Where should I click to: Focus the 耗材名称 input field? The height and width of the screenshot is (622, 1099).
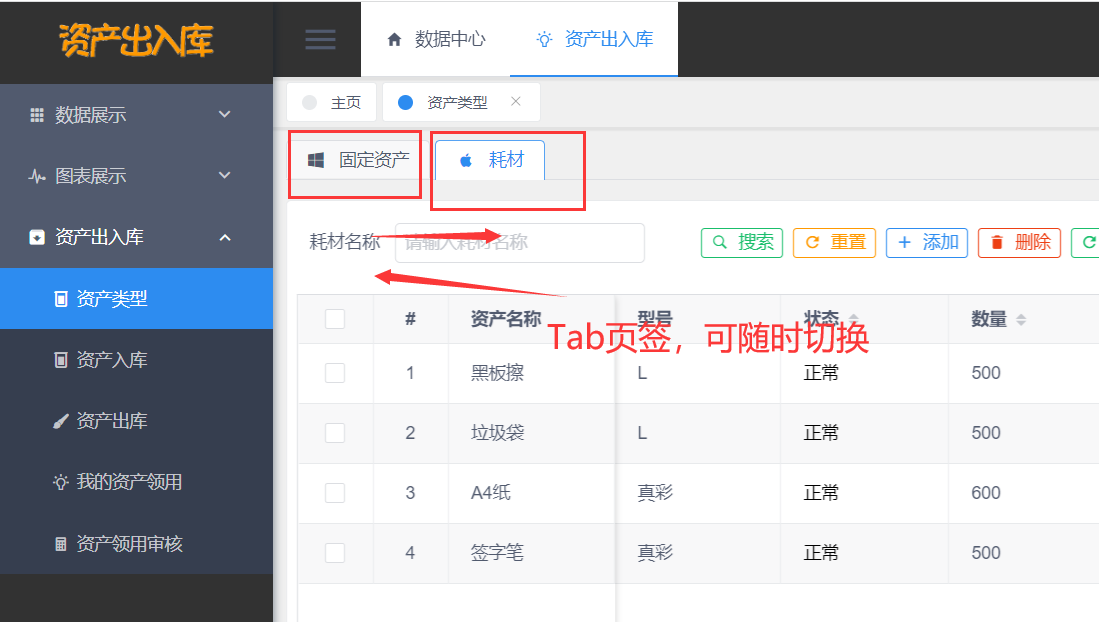click(x=519, y=243)
